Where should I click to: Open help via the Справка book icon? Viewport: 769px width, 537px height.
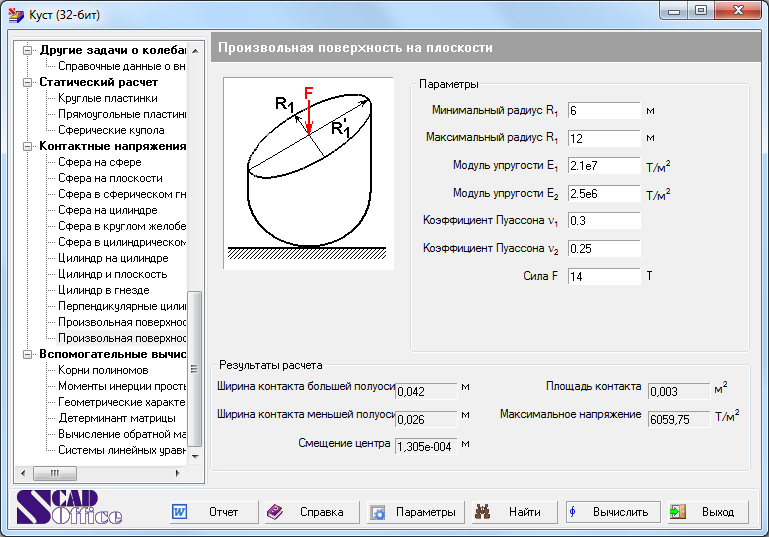coord(275,512)
